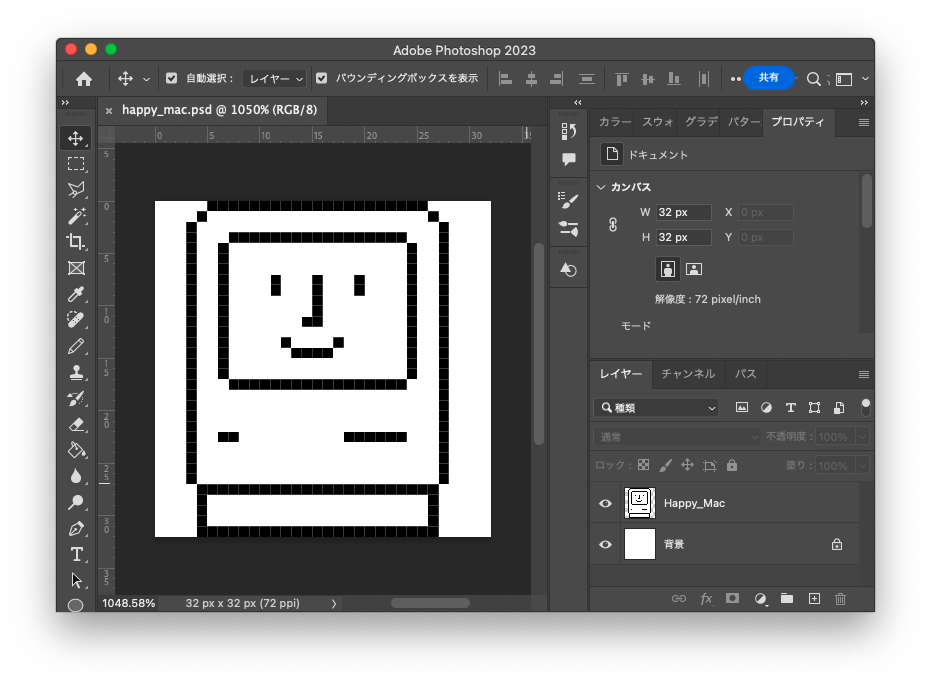Screen dimensions: 931x686
Task: Open the Layers panel menu
Action: pyautogui.click(x=863, y=374)
